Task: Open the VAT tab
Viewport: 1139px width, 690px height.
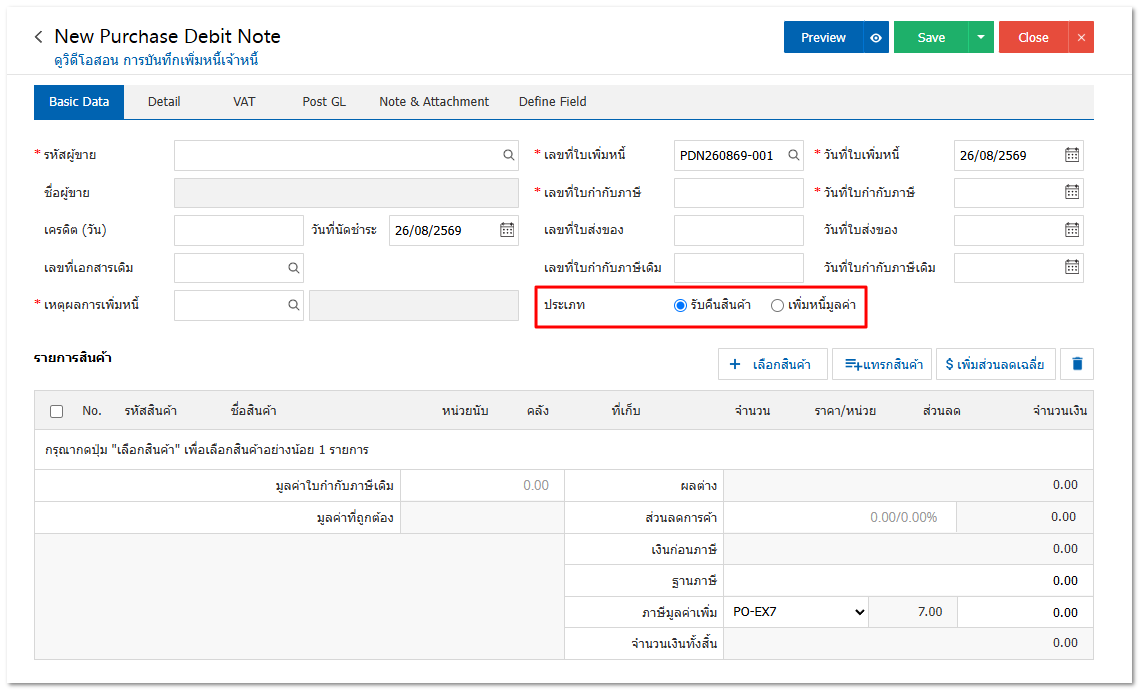Action: click(x=244, y=102)
